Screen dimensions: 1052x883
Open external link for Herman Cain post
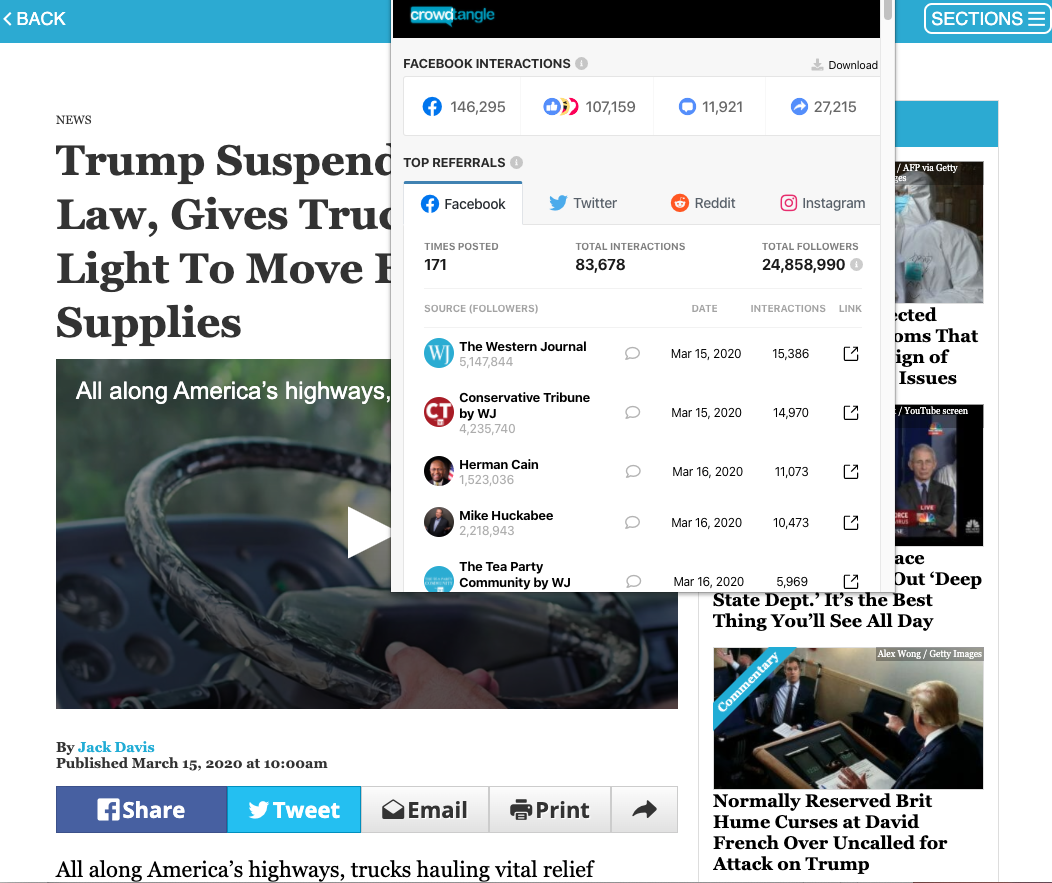click(x=851, y=472)
